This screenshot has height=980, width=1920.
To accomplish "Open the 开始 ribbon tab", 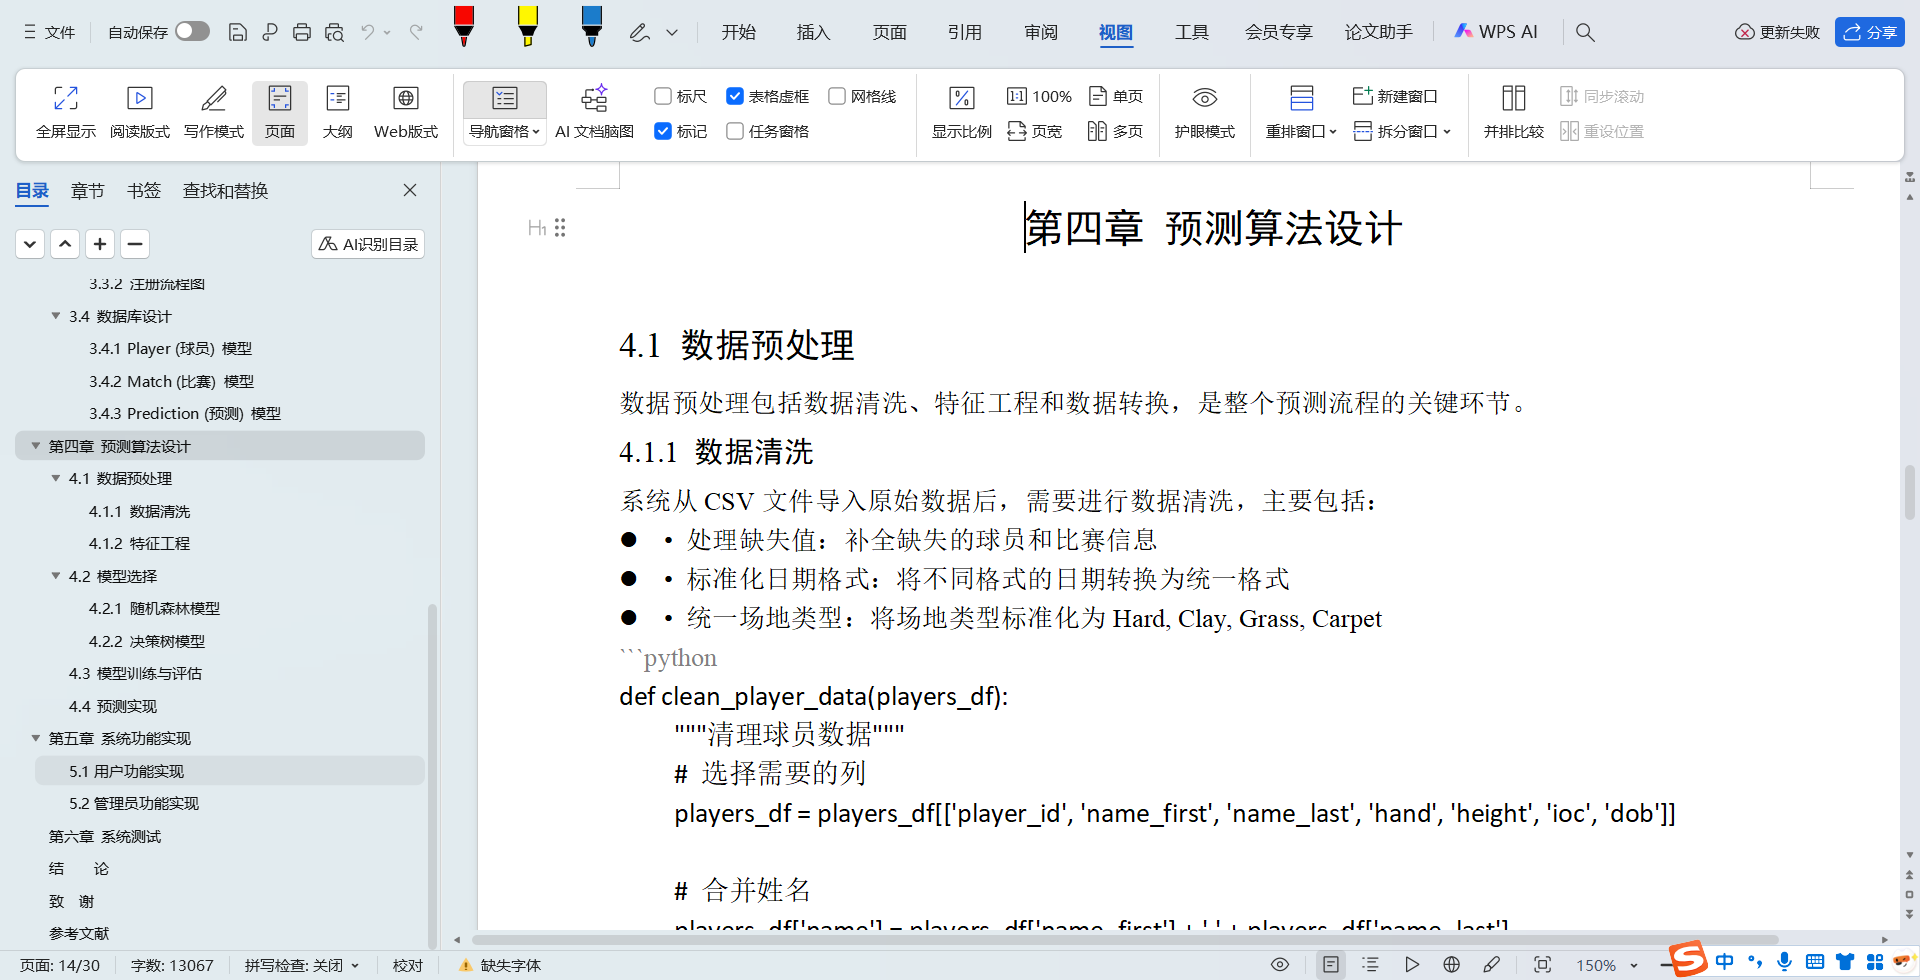I will [x=739, y=32].
